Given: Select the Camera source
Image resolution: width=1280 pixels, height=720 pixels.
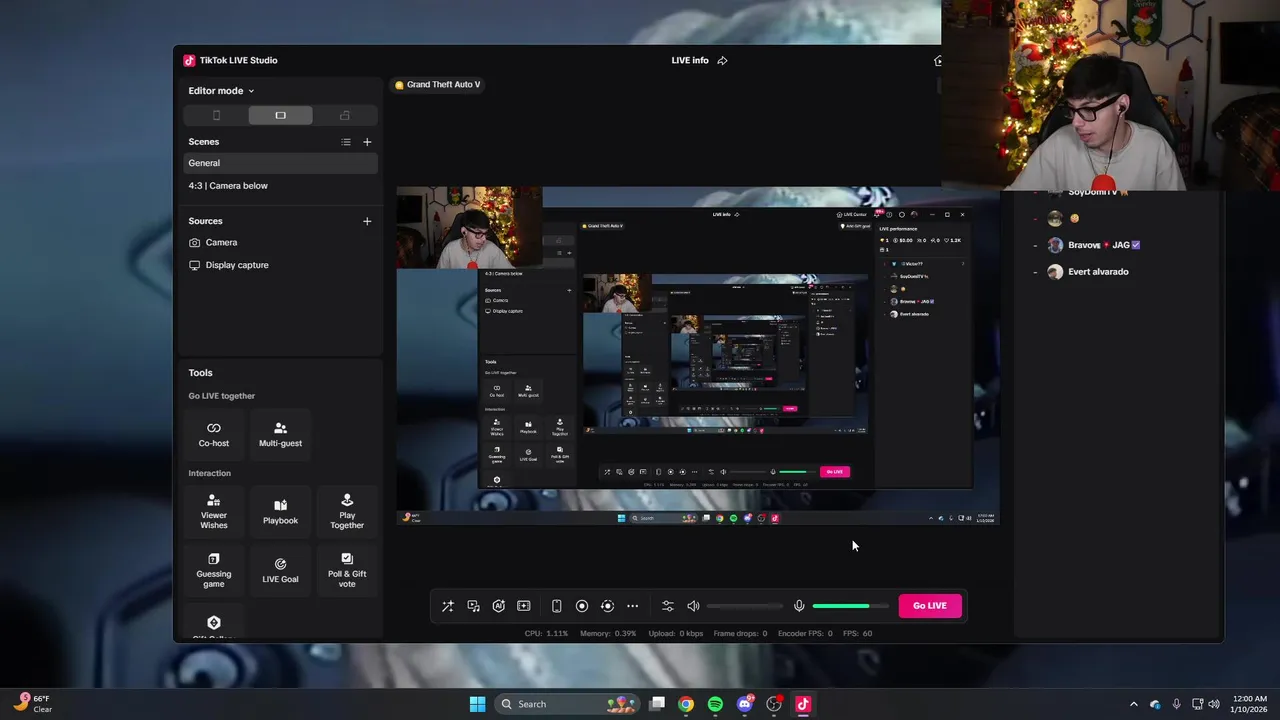Looking at the screenshot, I should [280, 243].
